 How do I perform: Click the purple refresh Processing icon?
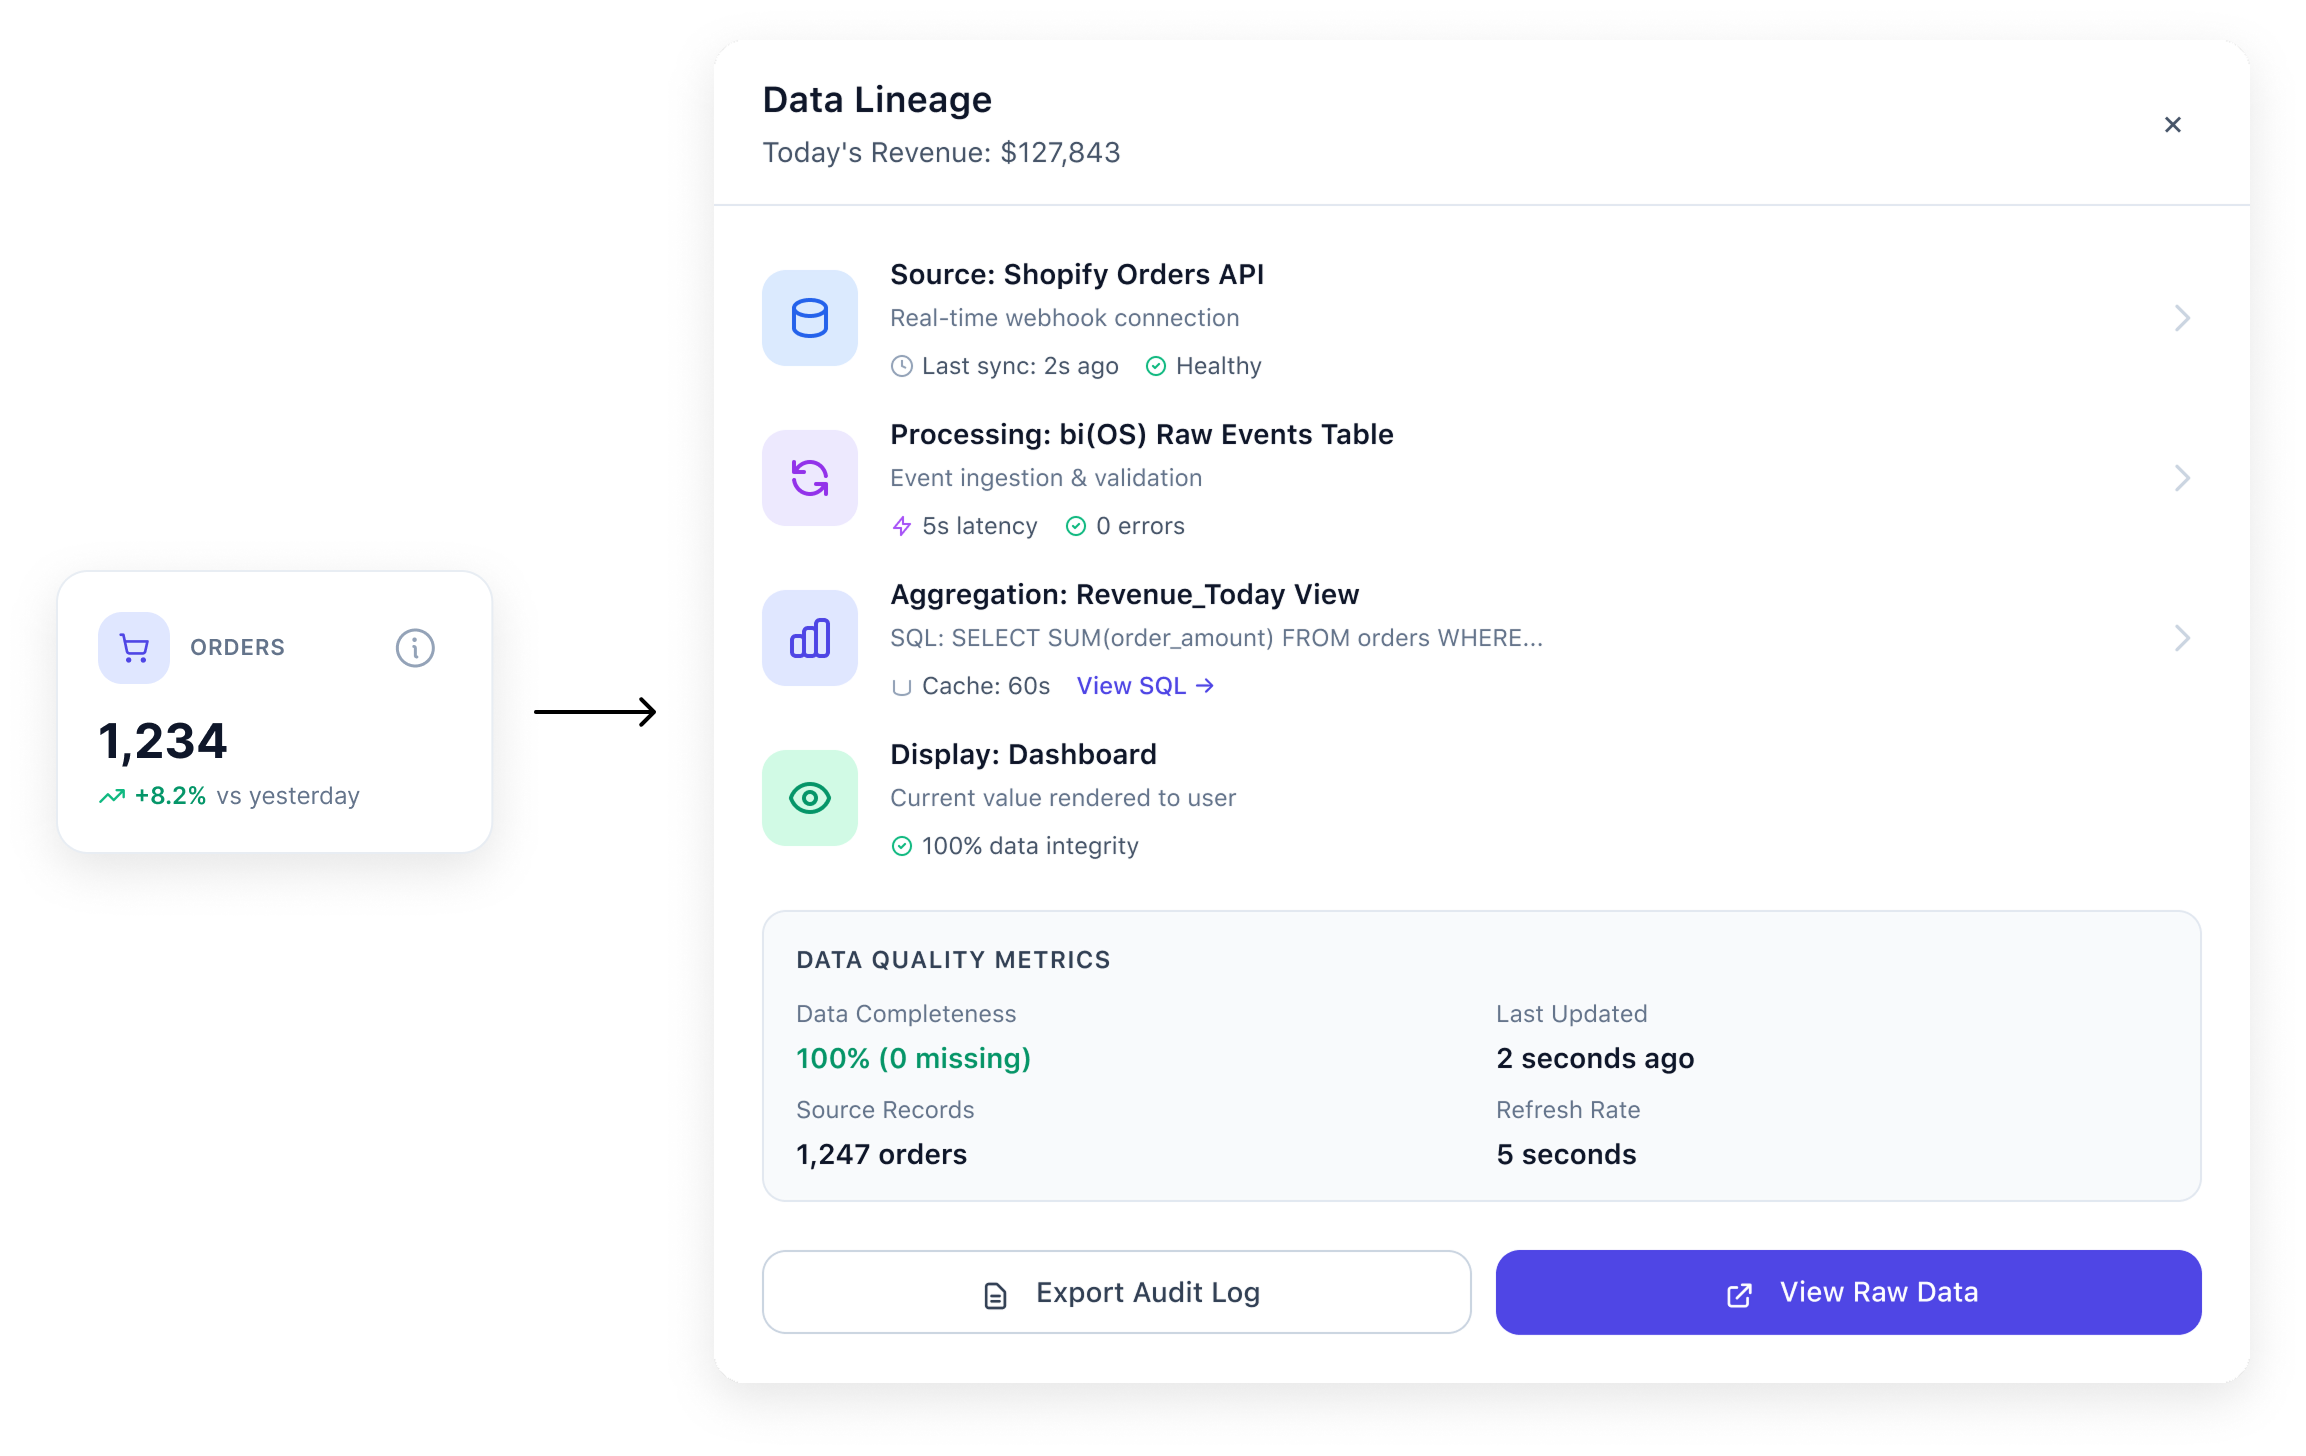809,478
